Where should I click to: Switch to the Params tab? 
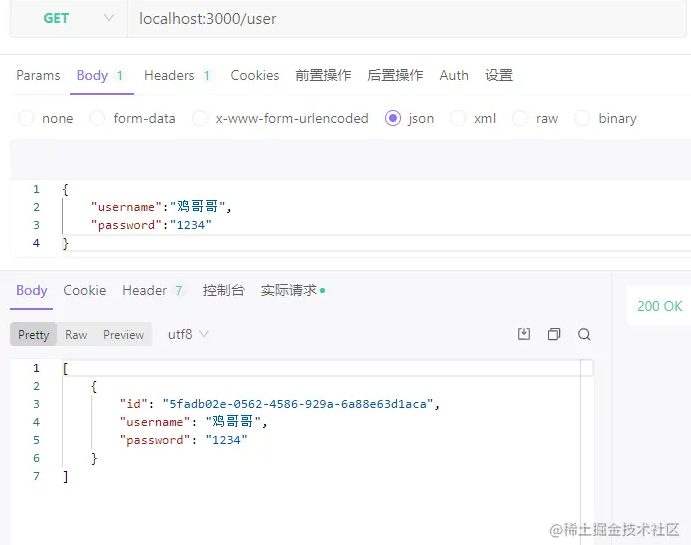[38, 75]
